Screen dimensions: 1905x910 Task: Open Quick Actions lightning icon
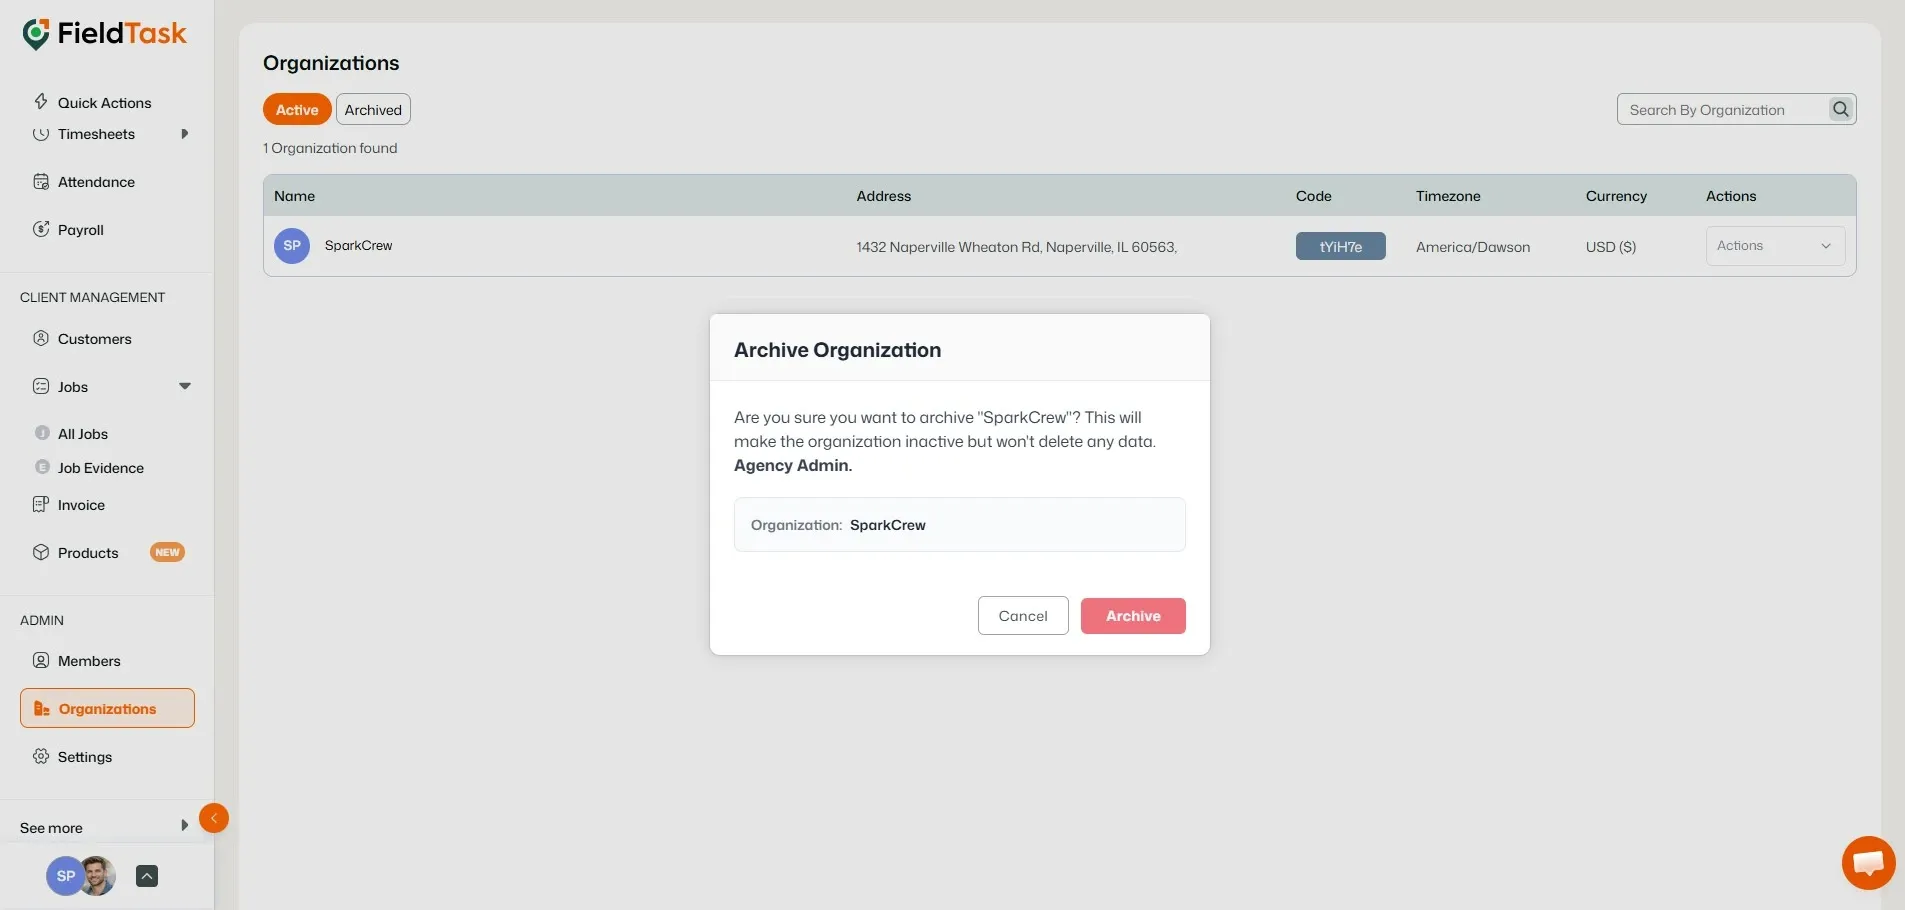[x=41, y=101]
